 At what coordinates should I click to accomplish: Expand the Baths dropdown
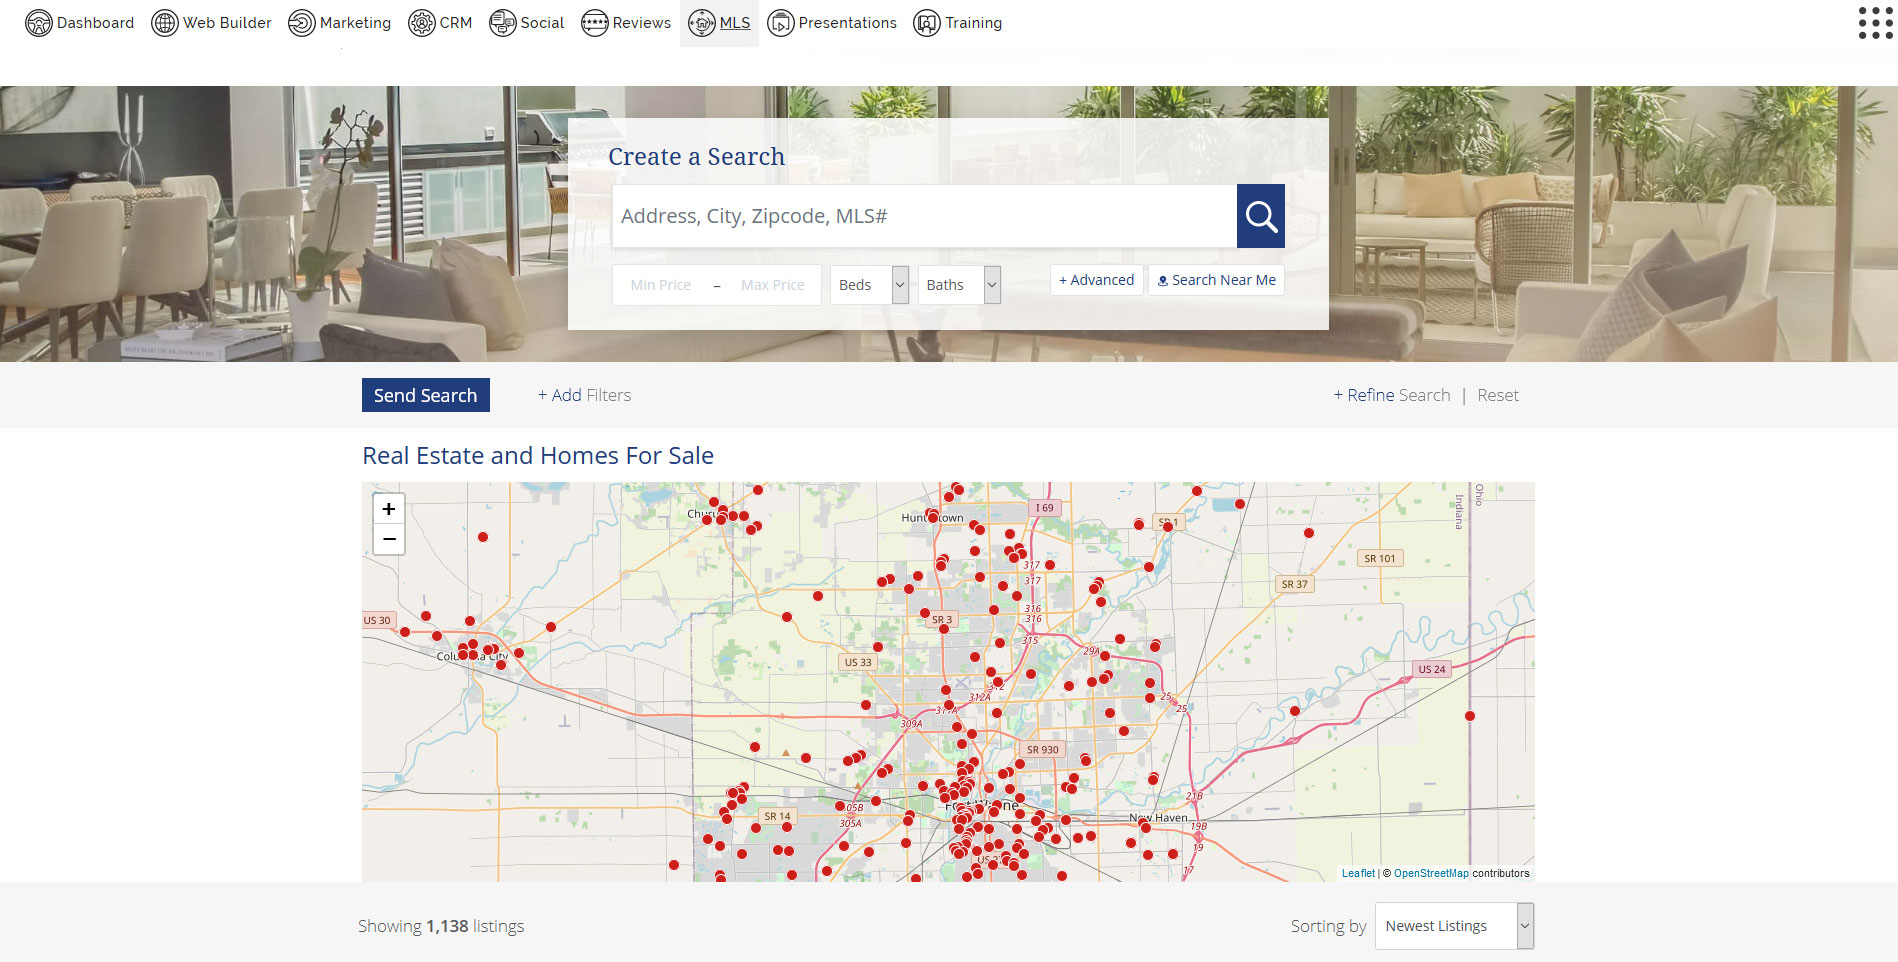pyautogui.click(x=959, y=285)
